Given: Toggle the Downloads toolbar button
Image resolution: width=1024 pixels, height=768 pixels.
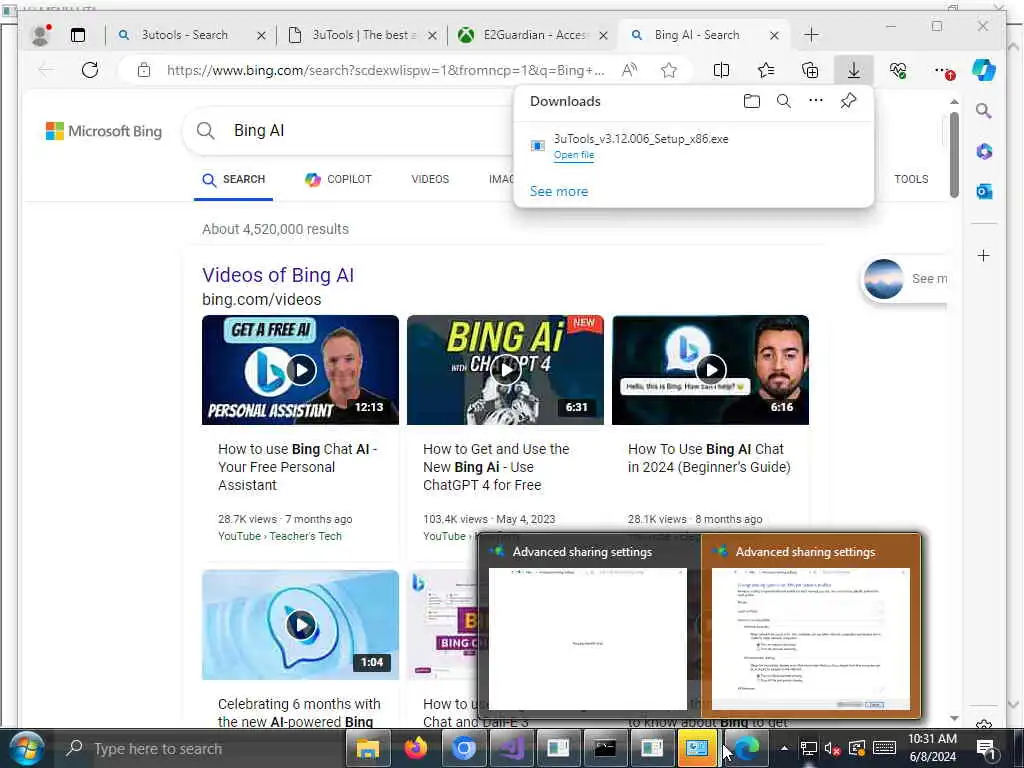Looking at the screenshot, I should click(x=854, y=70).
